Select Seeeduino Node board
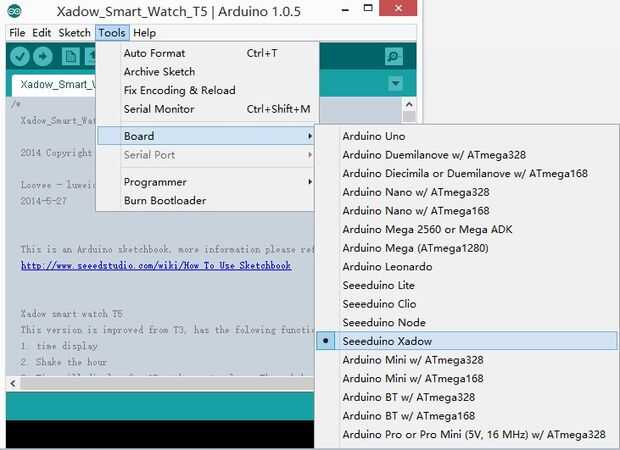 click(x=467, y=322)
